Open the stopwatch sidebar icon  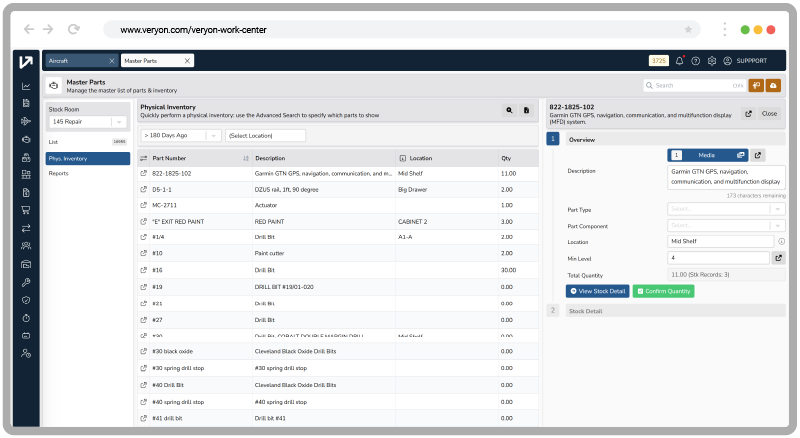point(26,318)
